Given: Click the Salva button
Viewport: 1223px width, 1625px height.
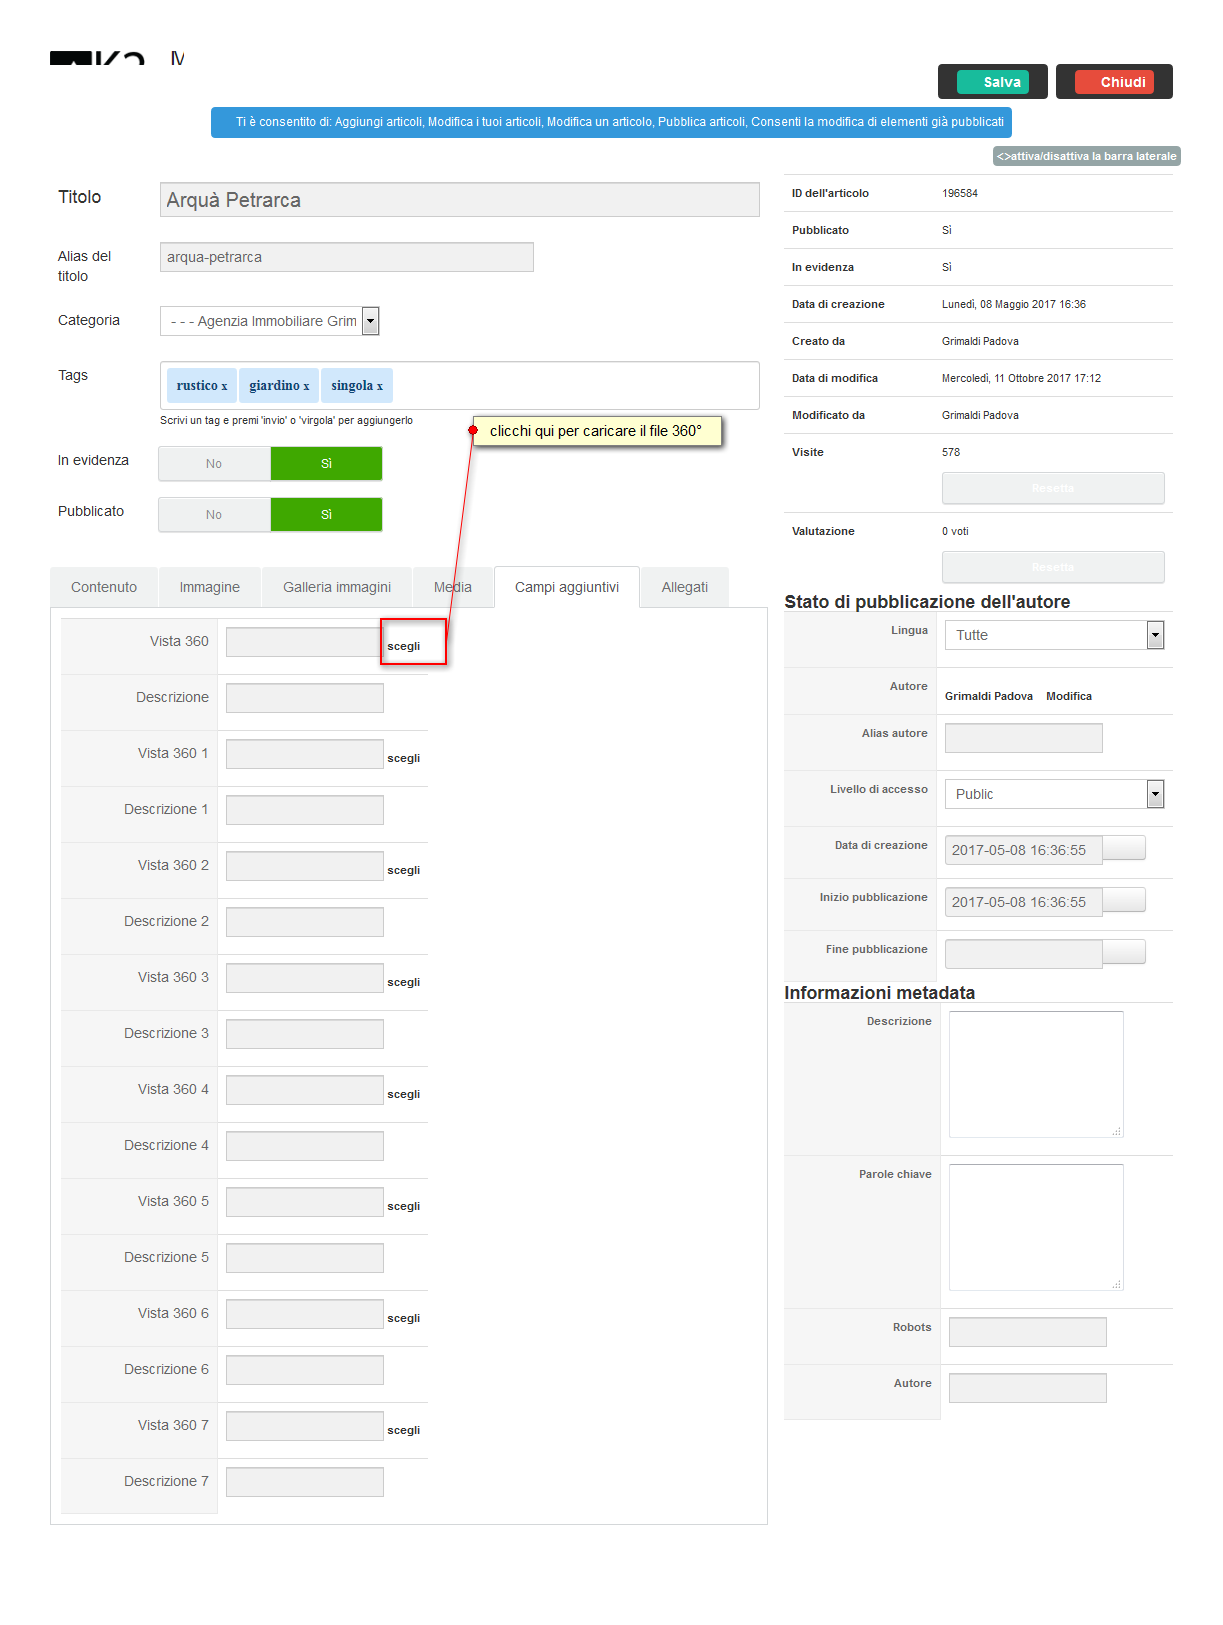Looking at the screenshot, I should pos(993,82).
